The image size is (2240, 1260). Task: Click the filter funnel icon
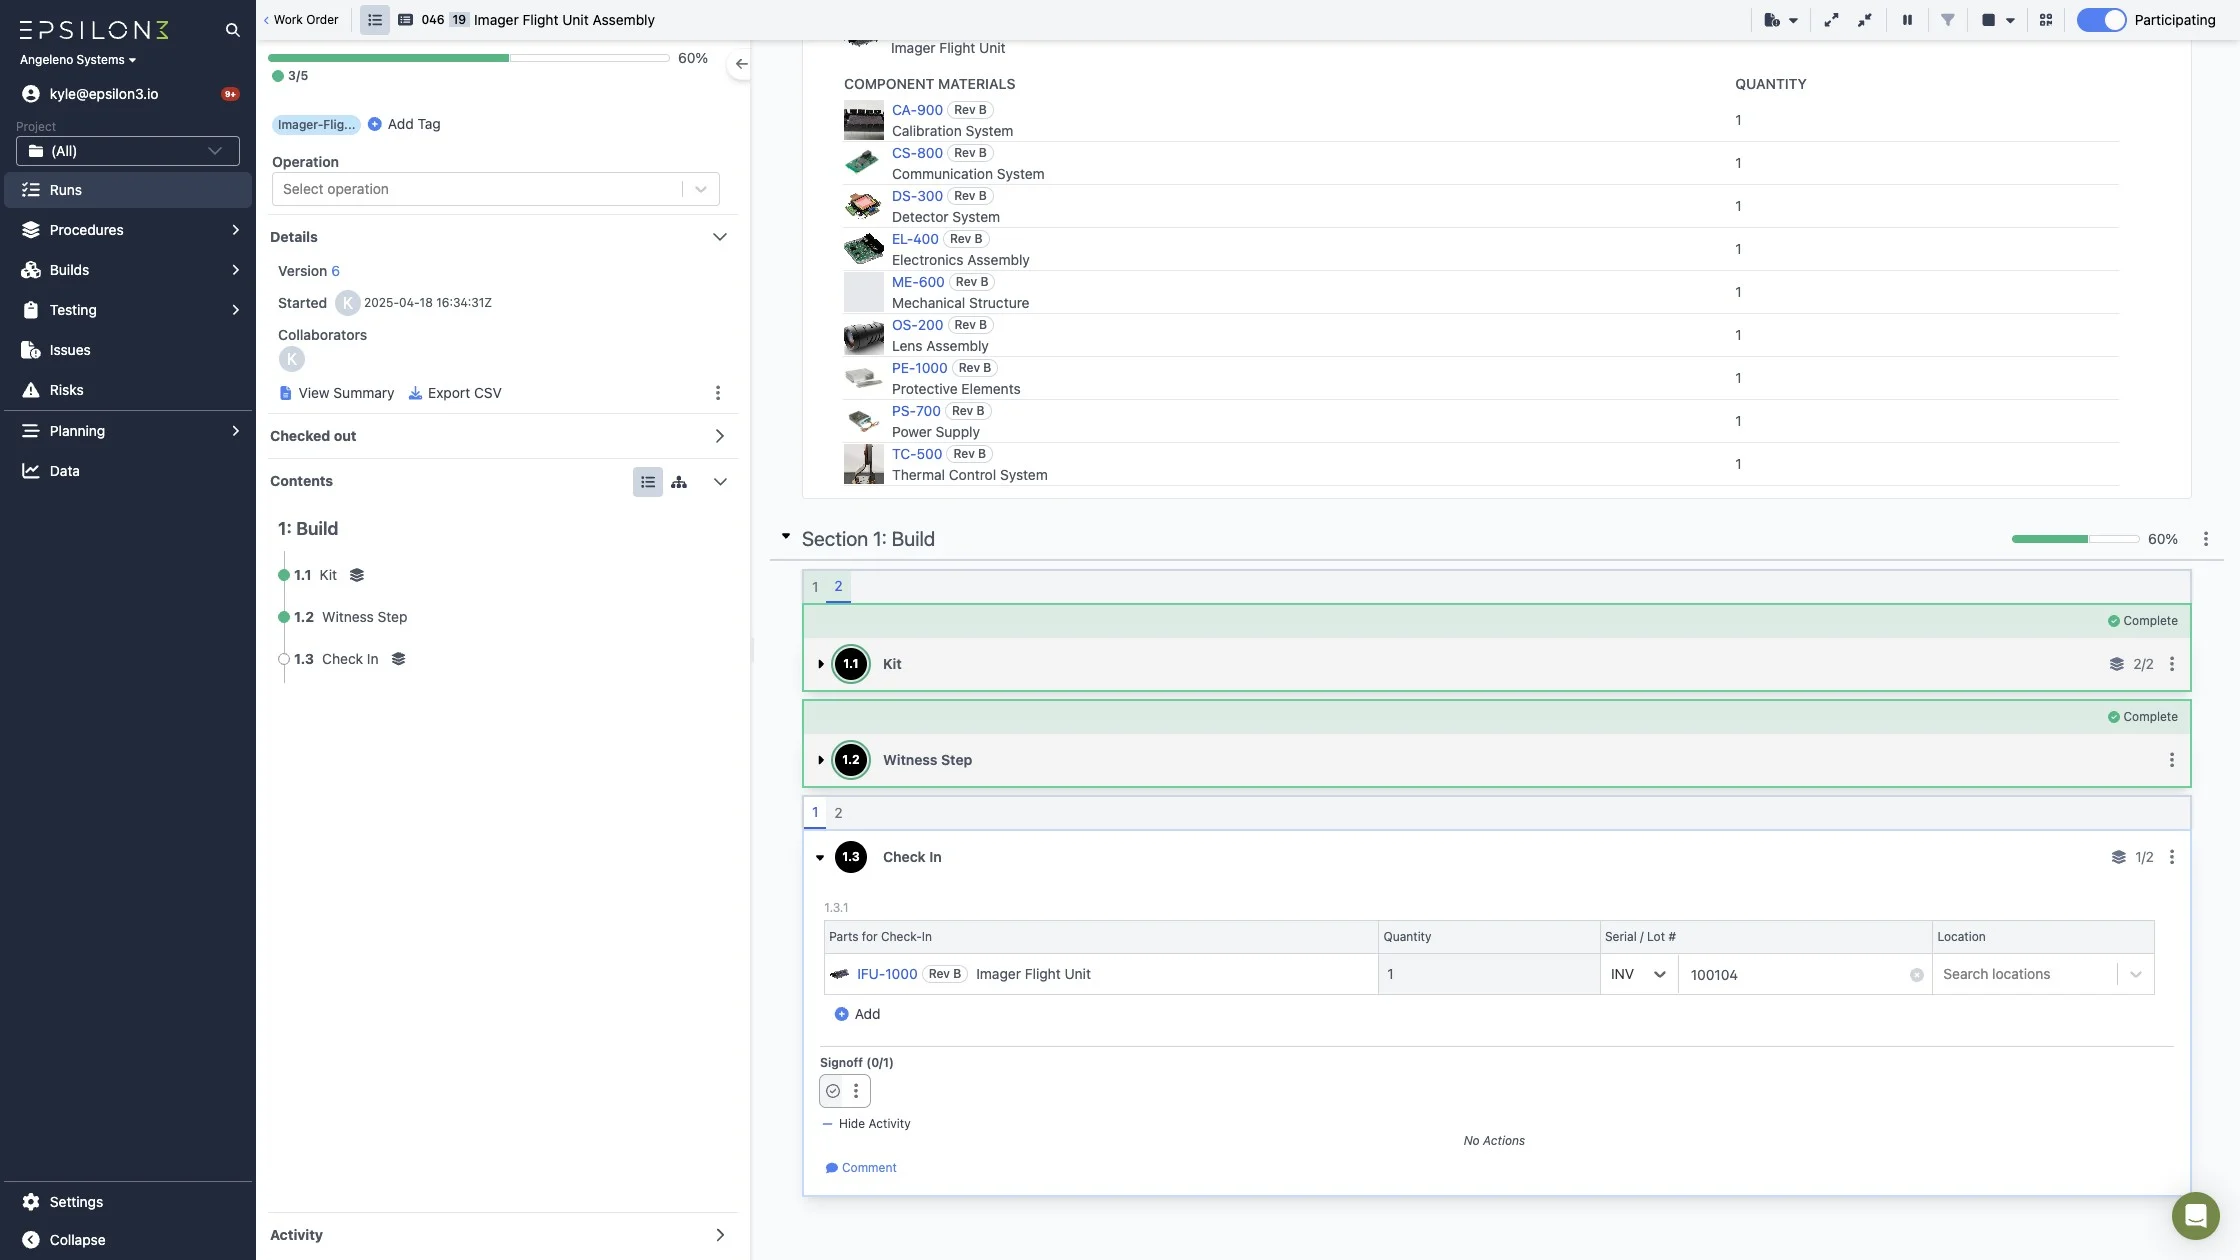(1947, 20)
